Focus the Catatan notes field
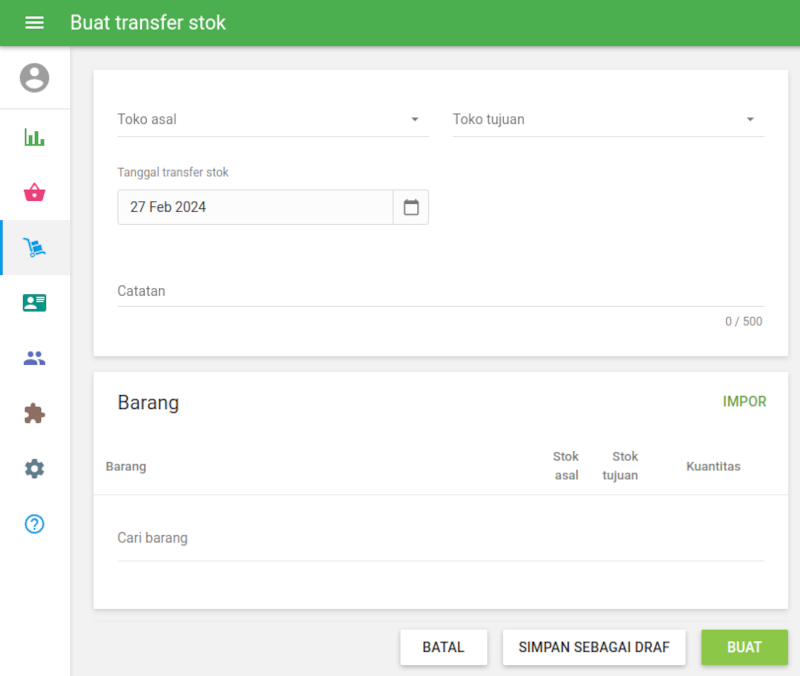 click(x=440, y=292)
